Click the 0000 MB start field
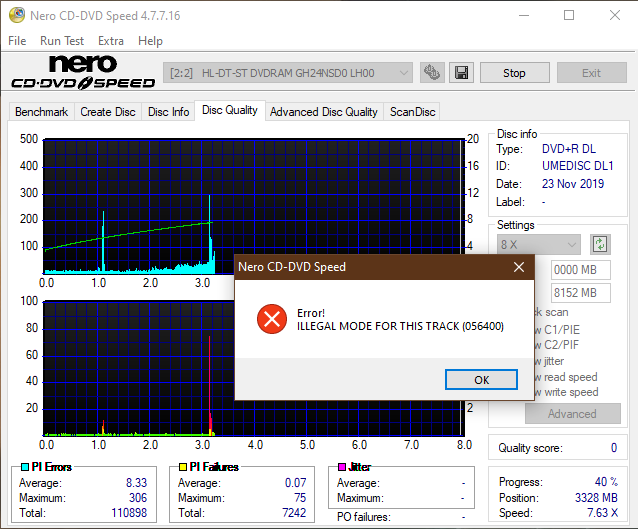 [581, 270]
